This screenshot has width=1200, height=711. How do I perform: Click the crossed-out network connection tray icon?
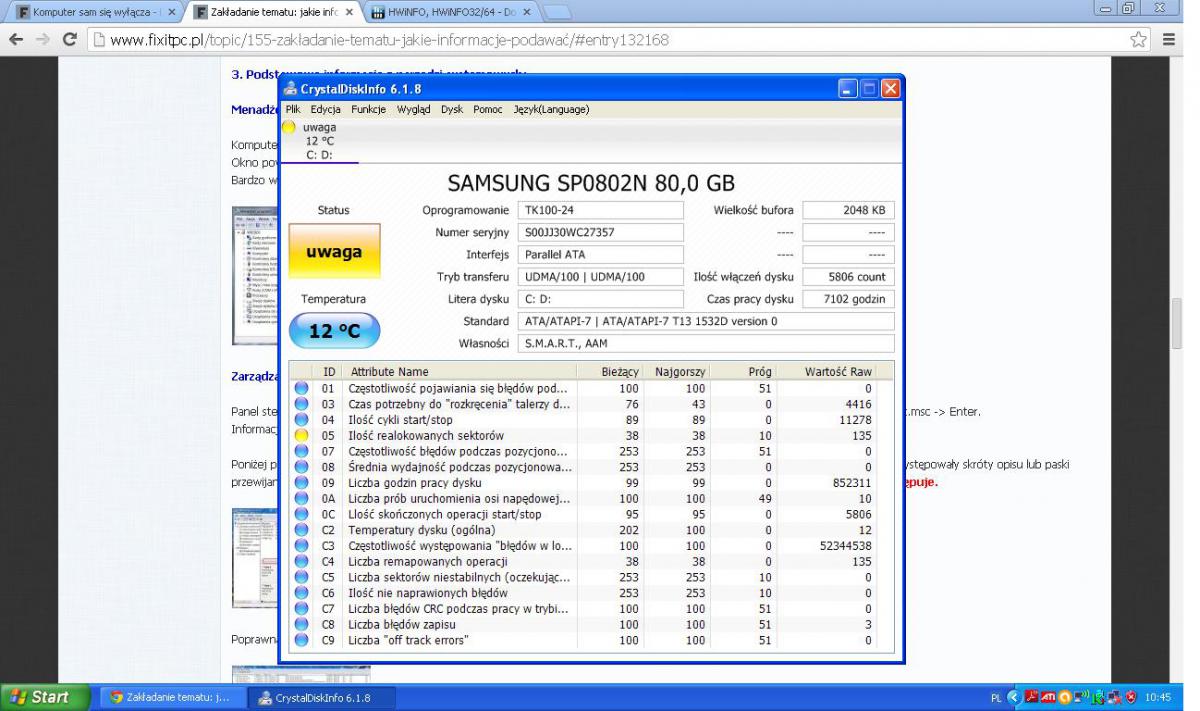tap(1114, 697)
